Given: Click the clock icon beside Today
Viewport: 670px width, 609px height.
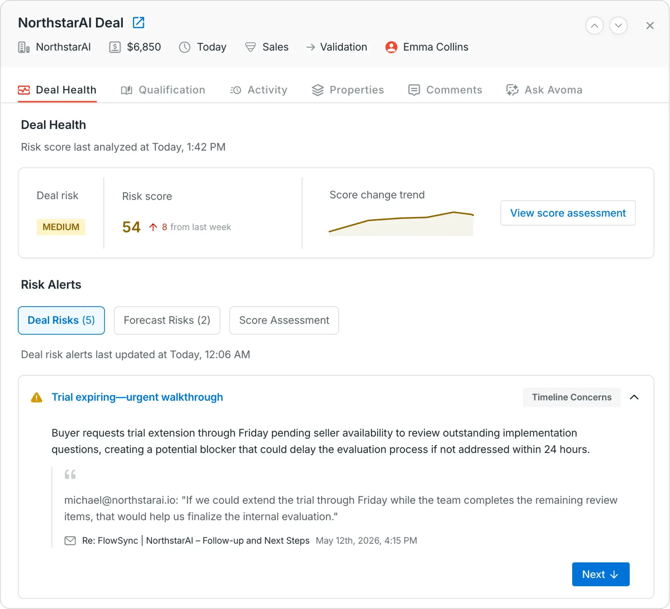Looking at the screenshot, I should tap(185, 47).
